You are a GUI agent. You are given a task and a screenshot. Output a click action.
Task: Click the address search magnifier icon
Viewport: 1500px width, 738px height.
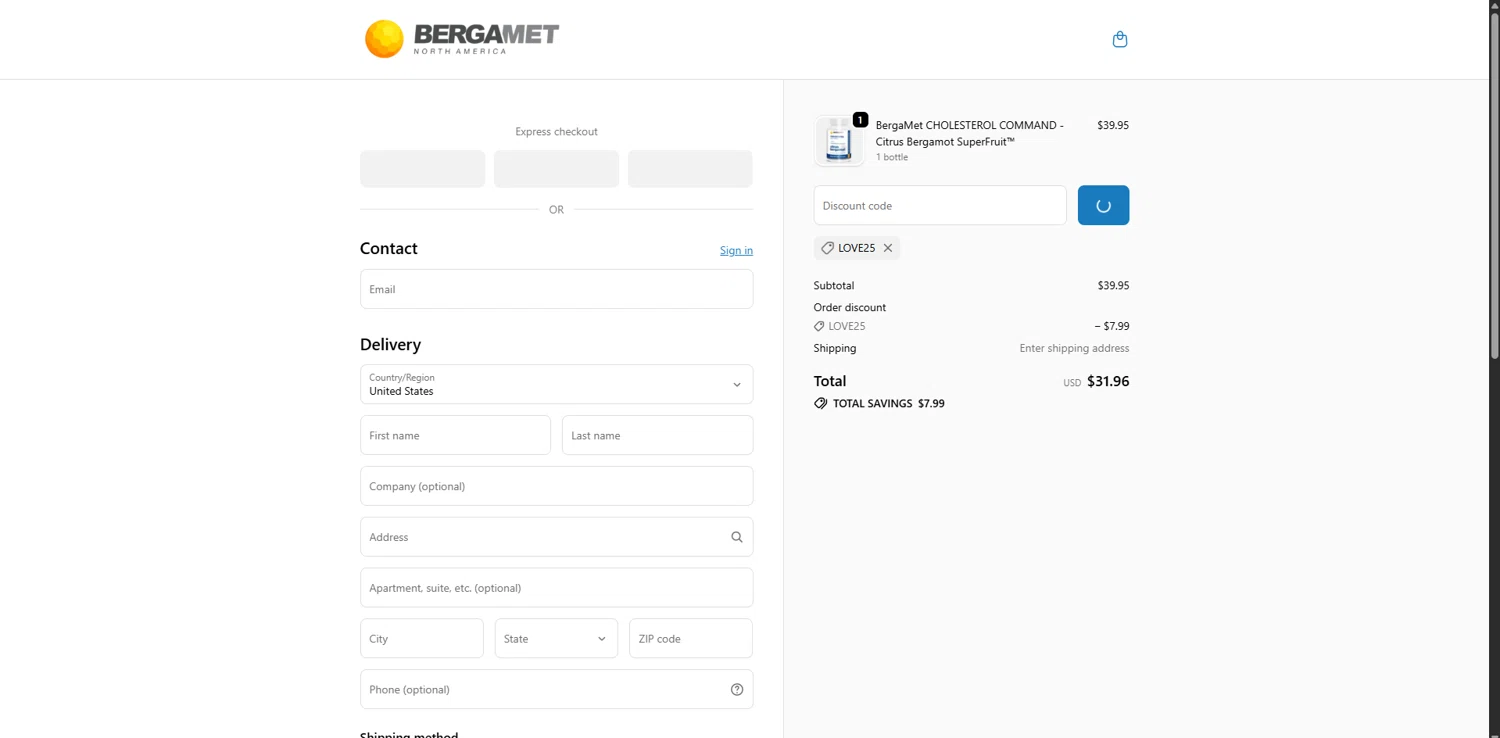coord(737,537)
